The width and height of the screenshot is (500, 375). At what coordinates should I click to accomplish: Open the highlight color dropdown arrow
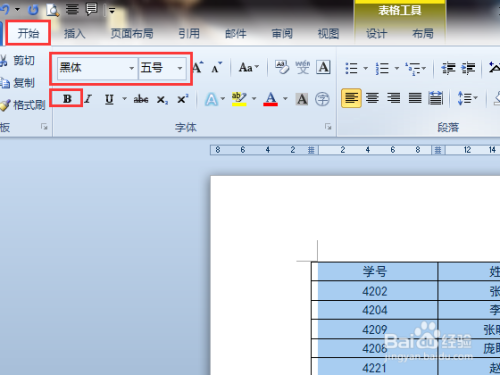point(254,99)
